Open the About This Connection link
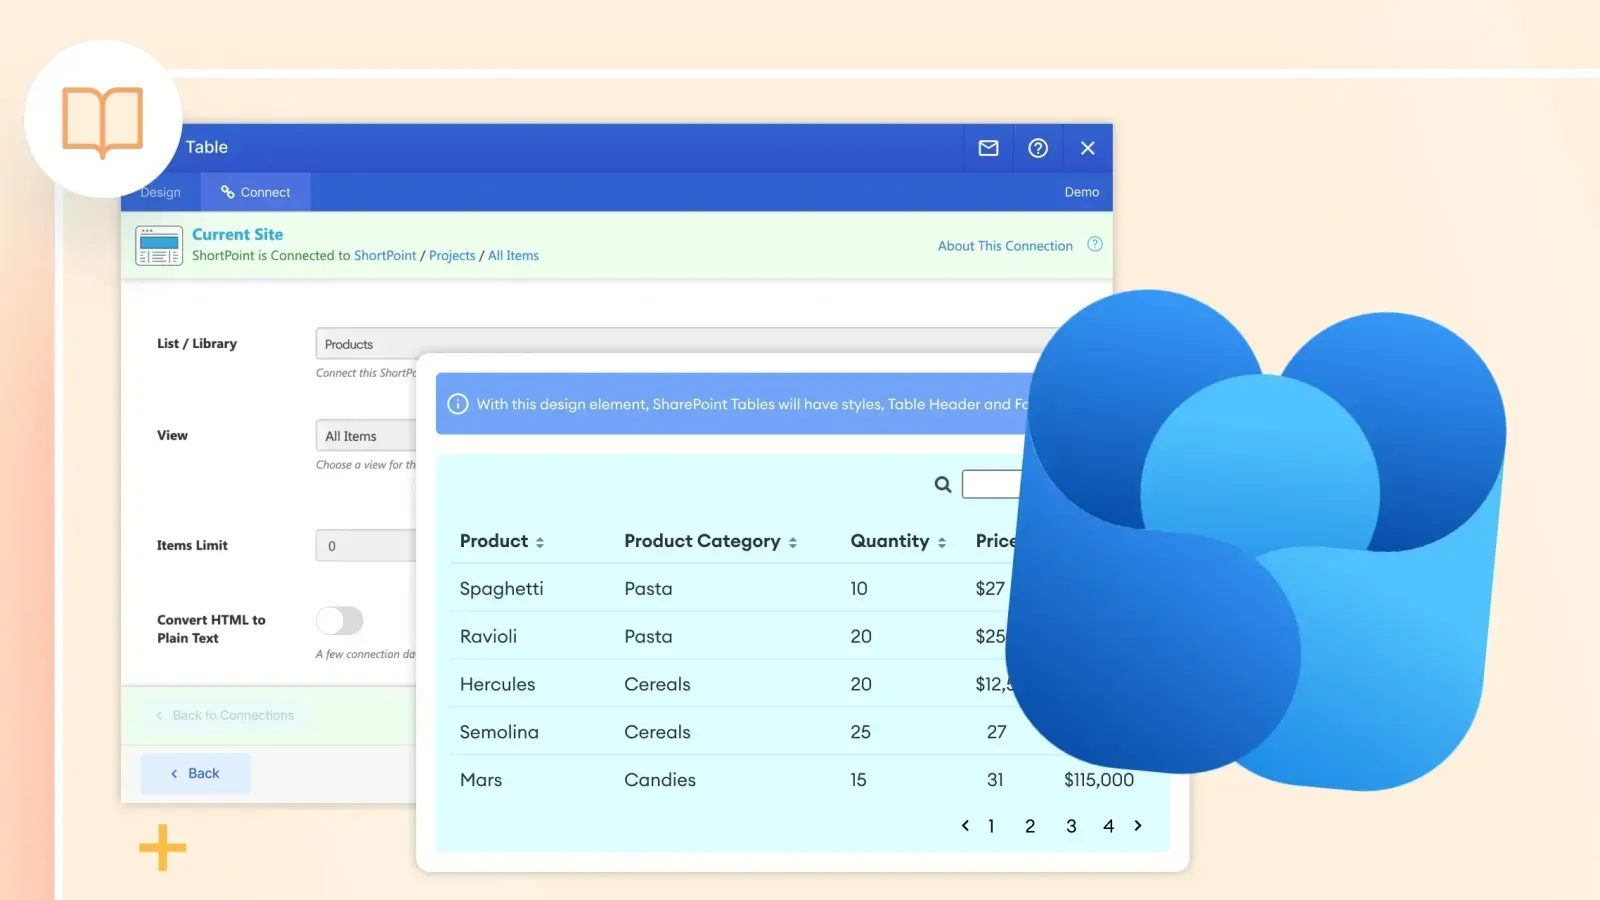The width and height of the screenshot is (1600, 900). (1004, 246)
